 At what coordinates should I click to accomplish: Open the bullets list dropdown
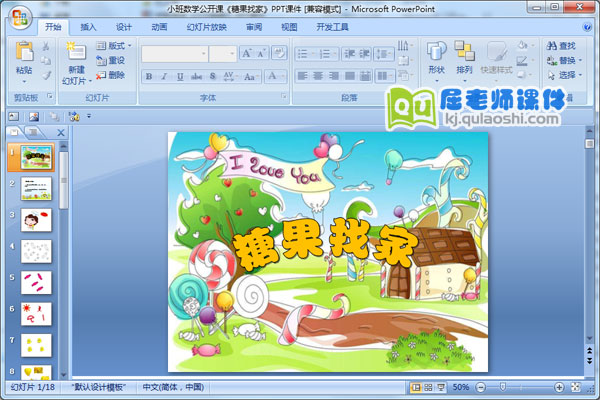(313, 54)
